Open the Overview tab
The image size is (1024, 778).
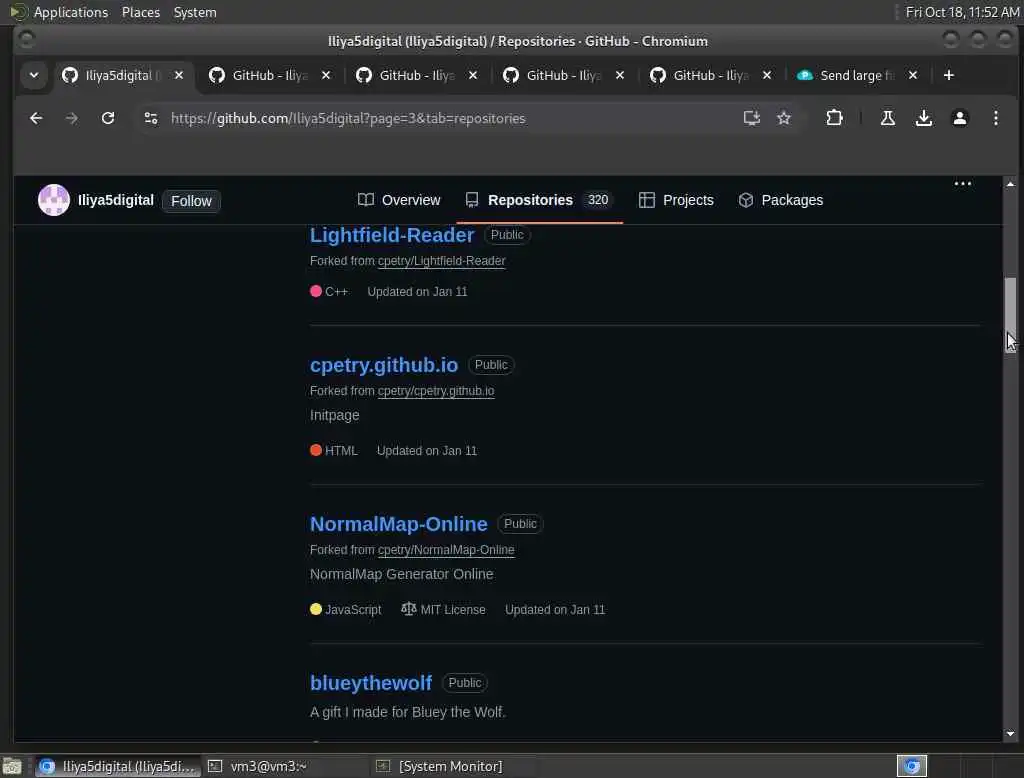(398, 200)
